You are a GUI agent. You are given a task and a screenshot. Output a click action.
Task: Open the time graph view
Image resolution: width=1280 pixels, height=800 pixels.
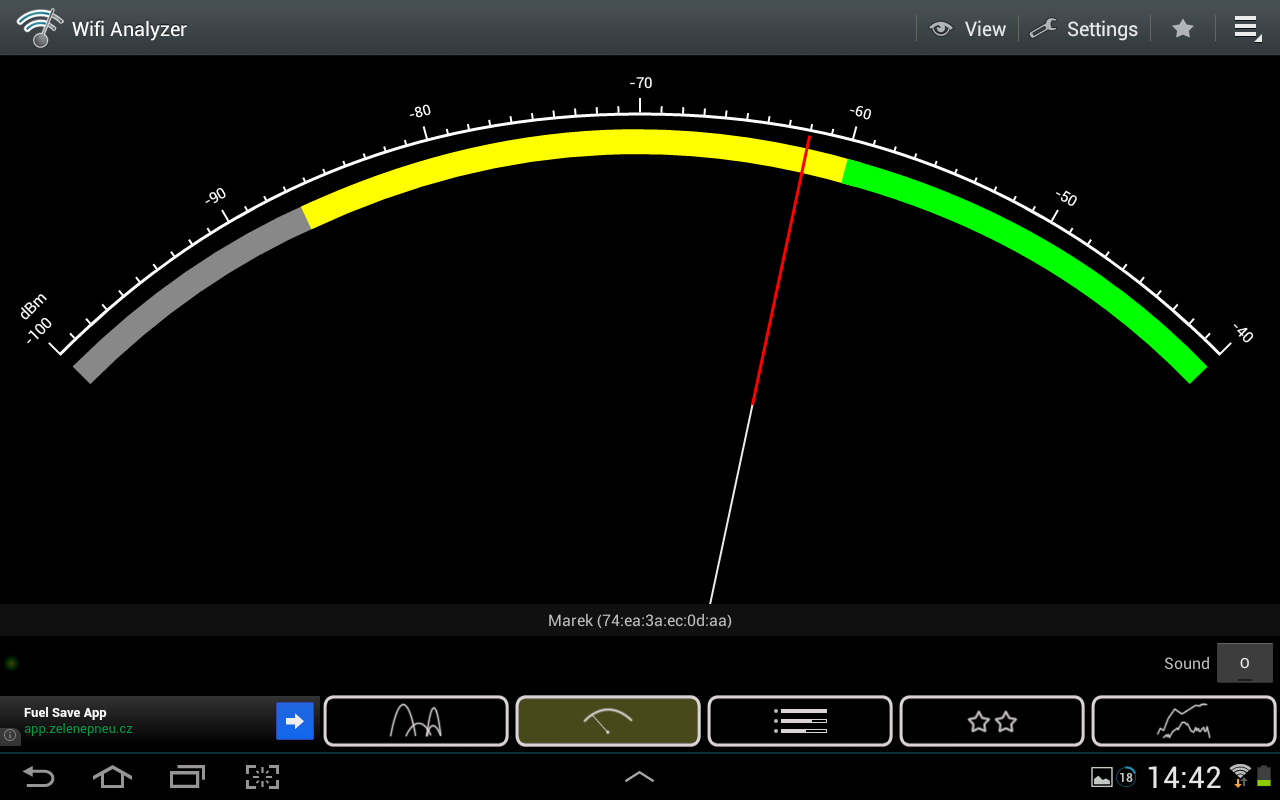(1183, 721)
